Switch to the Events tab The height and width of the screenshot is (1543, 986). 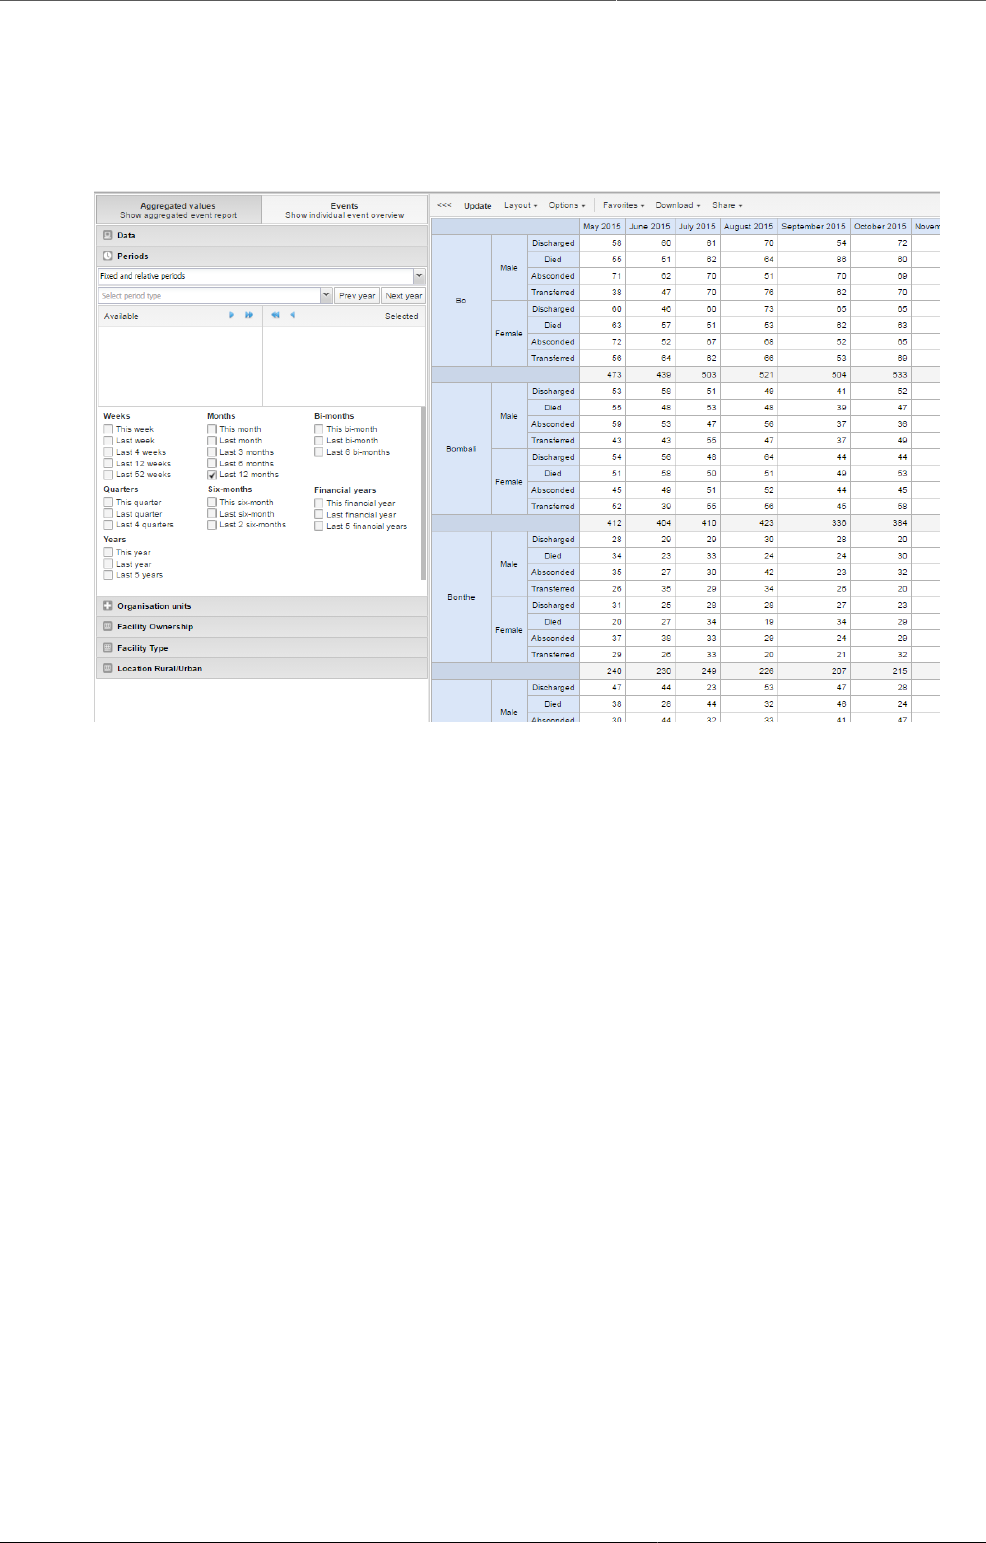(344, 210)
